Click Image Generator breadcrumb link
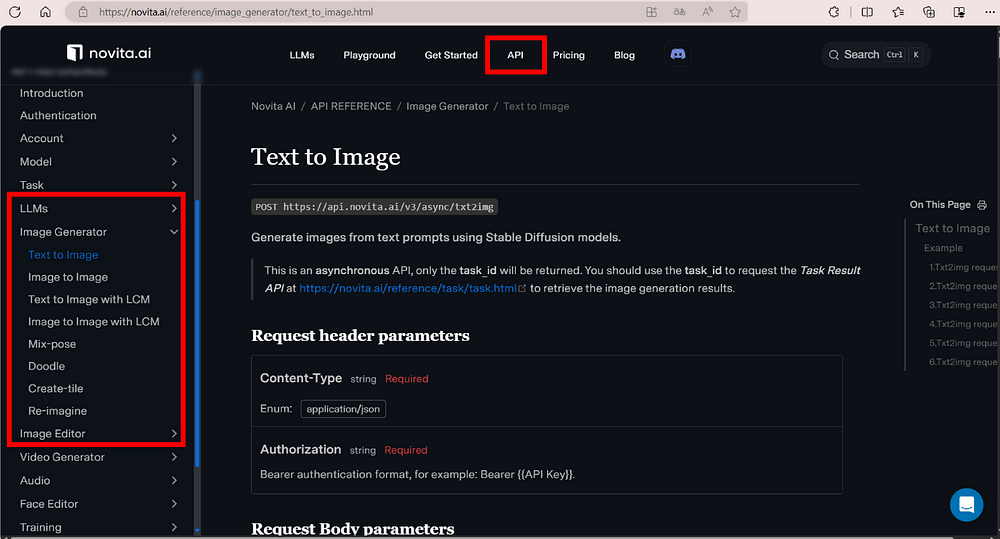 tap(447, 107)
